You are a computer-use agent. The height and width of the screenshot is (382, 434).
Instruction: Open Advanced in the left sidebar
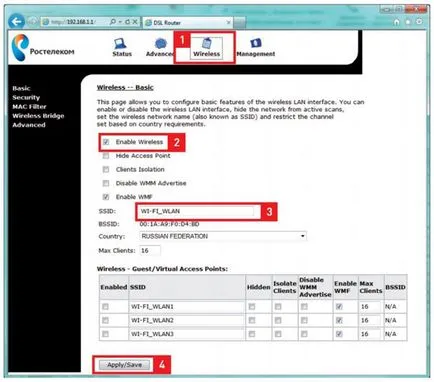29,125
